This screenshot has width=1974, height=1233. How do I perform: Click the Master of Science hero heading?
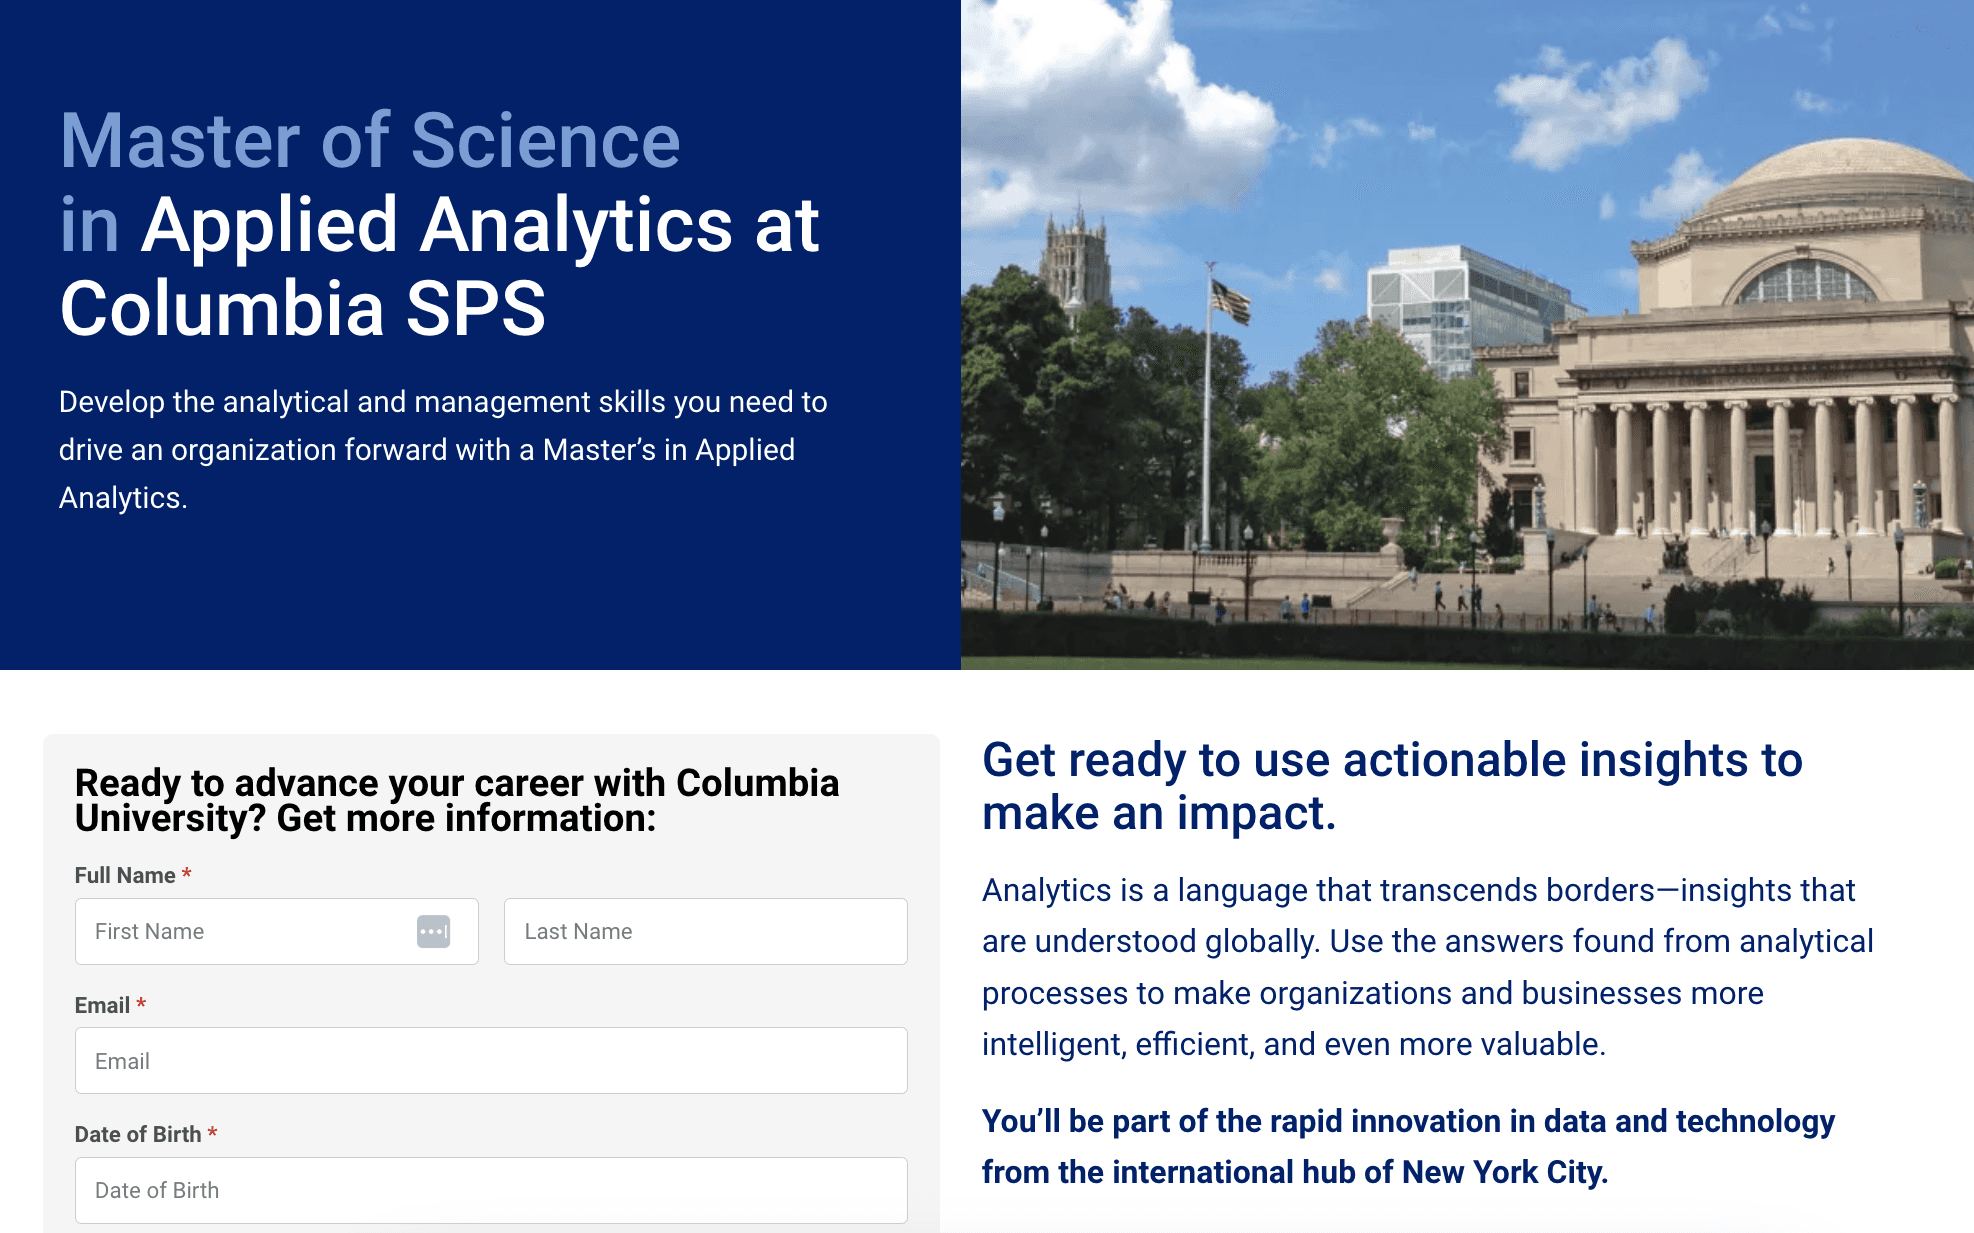click(440, 224)
